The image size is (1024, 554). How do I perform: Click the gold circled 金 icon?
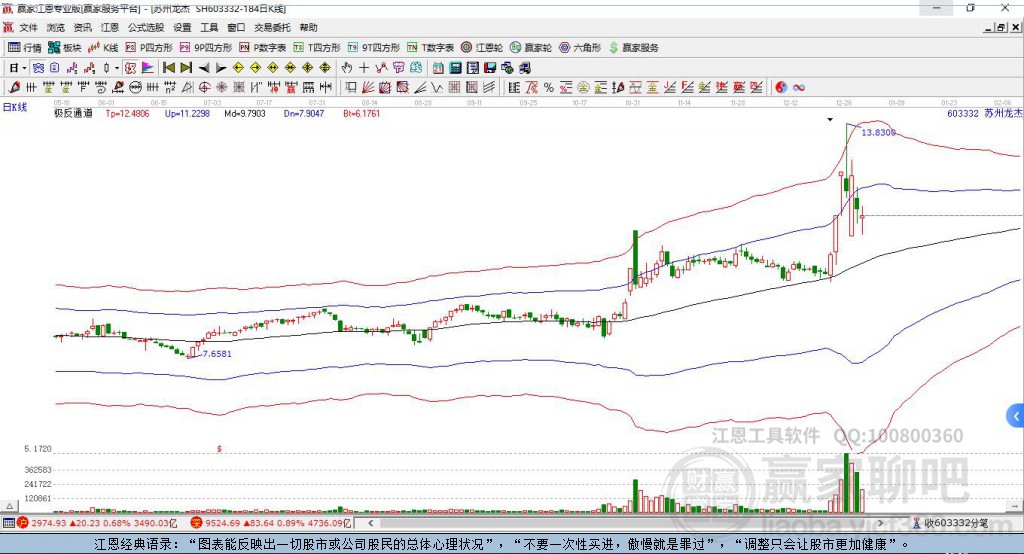click(583, 87)
